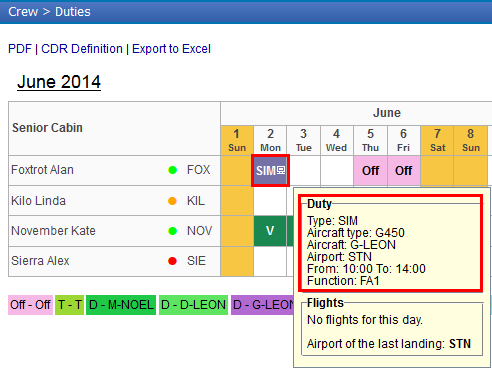The height and width of the screenshot is (369, 492).
Task: Click the 5 Thu column header
Action: [371, 140]
